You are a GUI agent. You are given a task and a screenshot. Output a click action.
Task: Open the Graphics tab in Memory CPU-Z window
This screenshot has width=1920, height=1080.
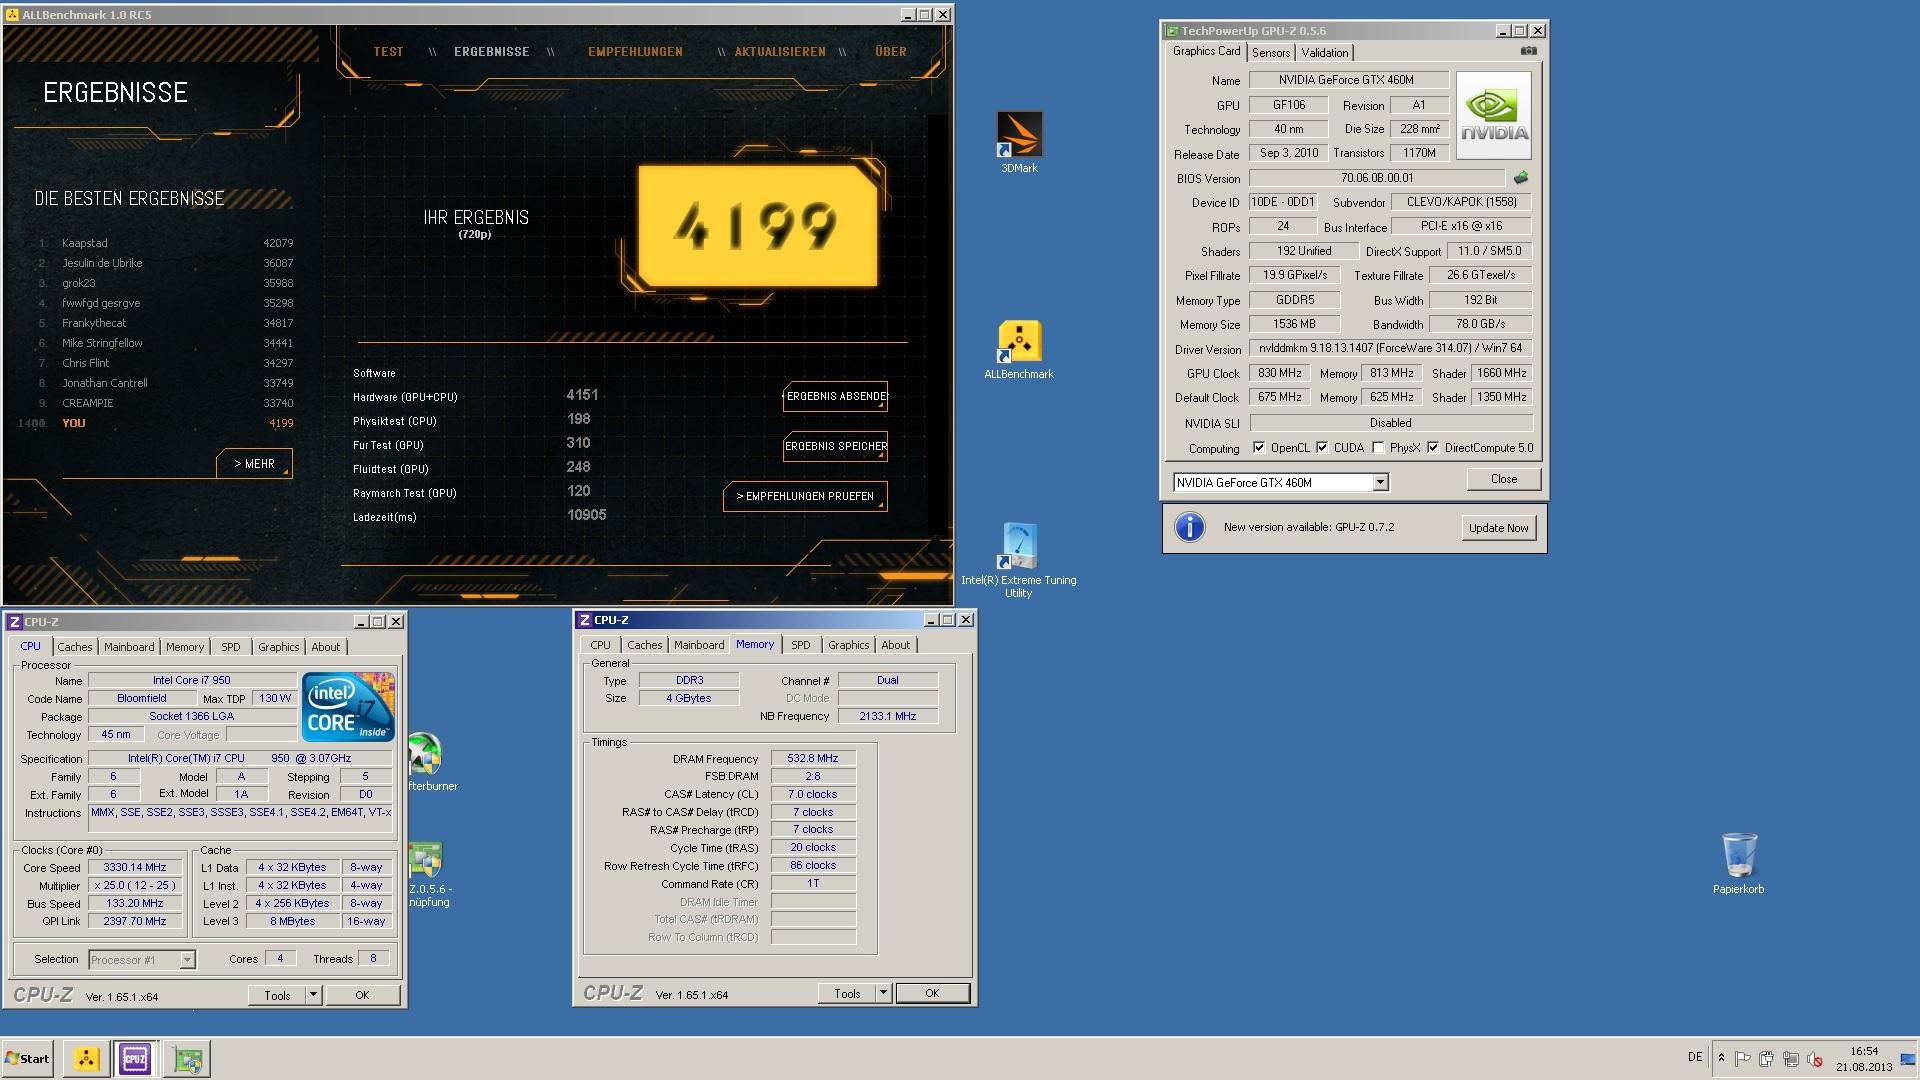pos(848,645)
